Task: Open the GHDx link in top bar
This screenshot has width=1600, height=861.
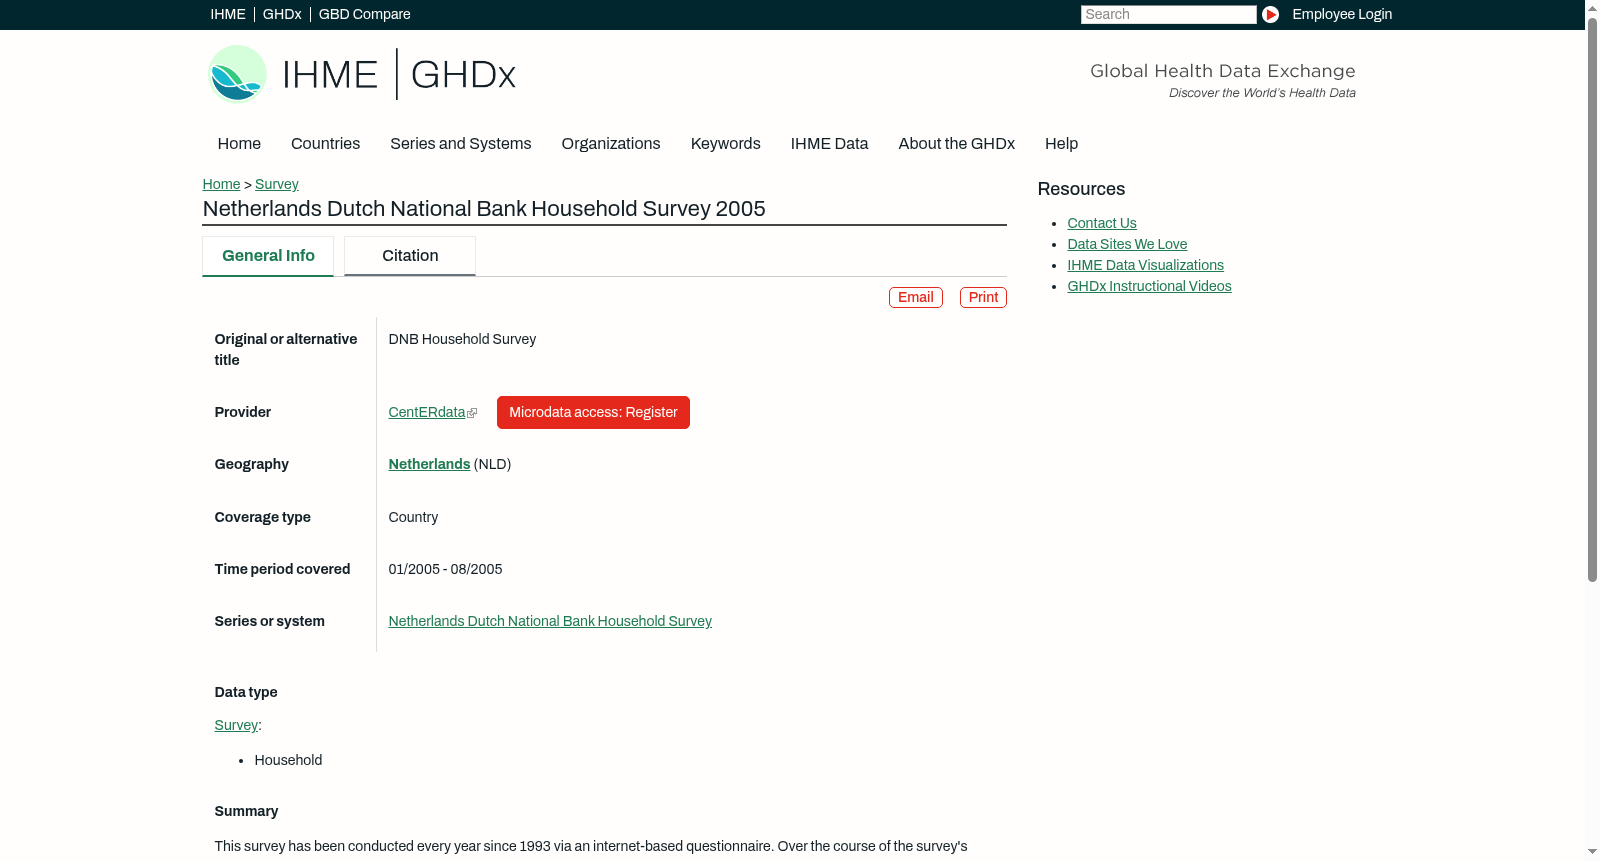Action: 282,14
